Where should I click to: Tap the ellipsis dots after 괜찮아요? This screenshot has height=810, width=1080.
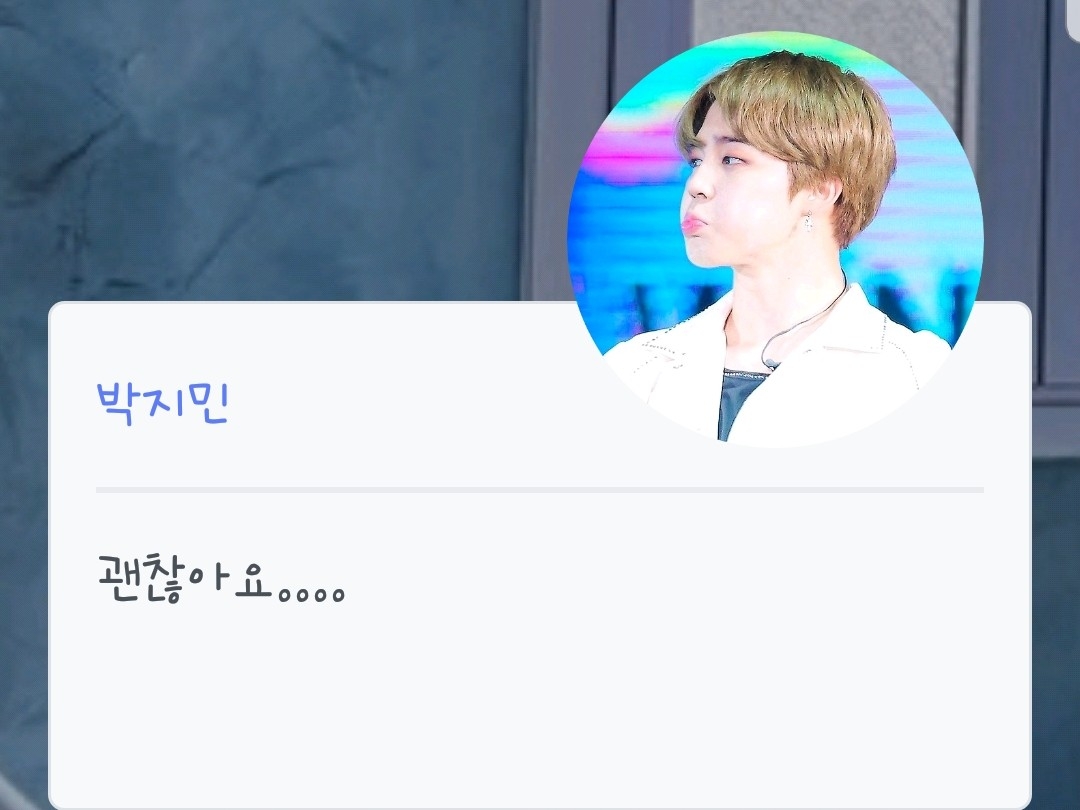(x=311, y=594)
